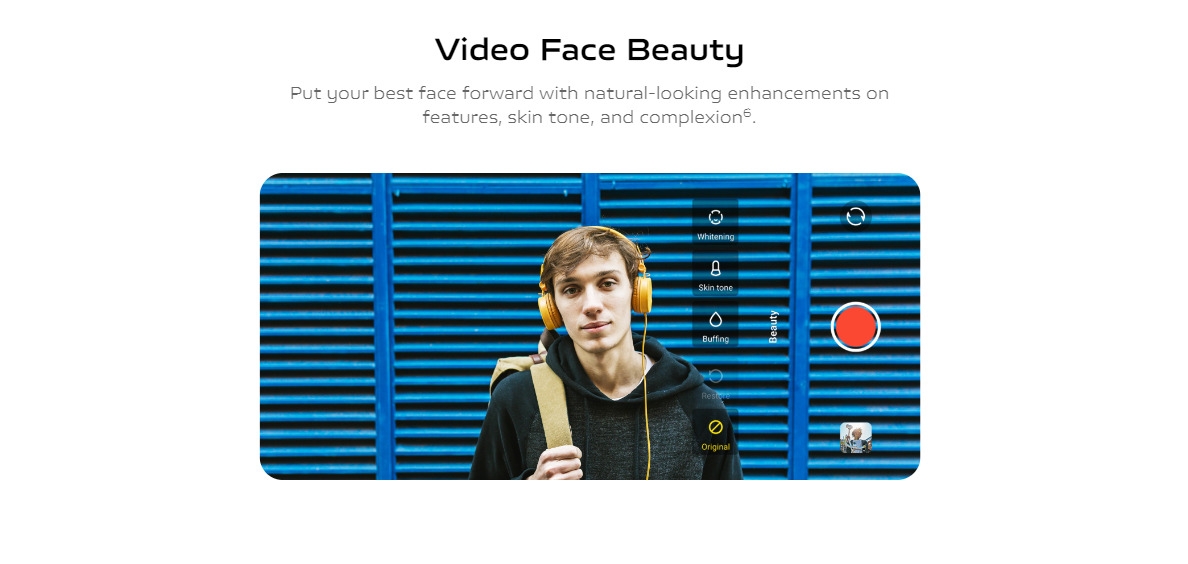Click the Whitening text label
Screen dimensions: 1188x564
coord(715,237)
